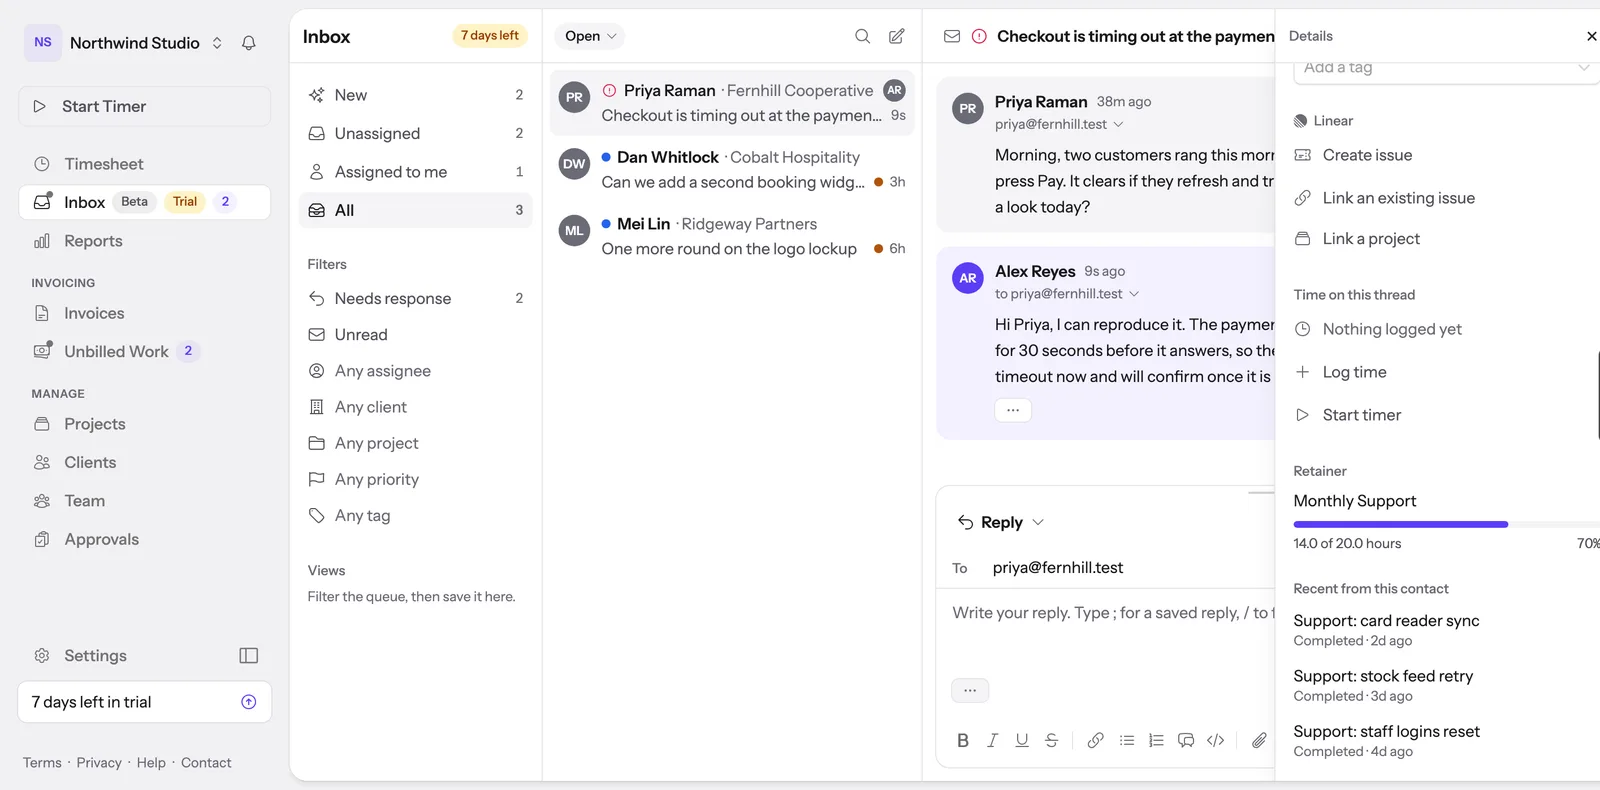Click the search icon in inbox header
Viewport: 1600px width, 790px height.
click(862, 36)
